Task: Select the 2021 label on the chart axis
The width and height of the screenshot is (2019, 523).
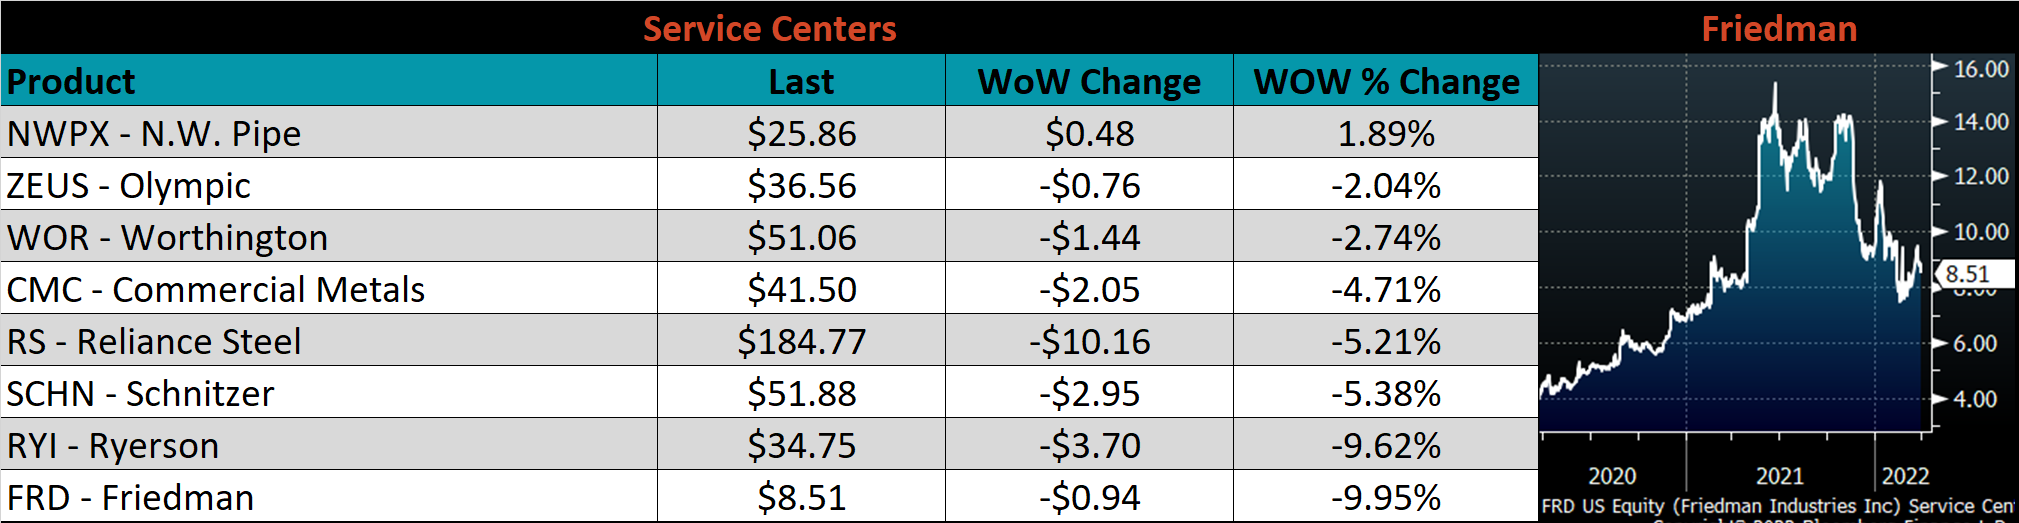Action: pyautogui.click(x=1779, y=476)
